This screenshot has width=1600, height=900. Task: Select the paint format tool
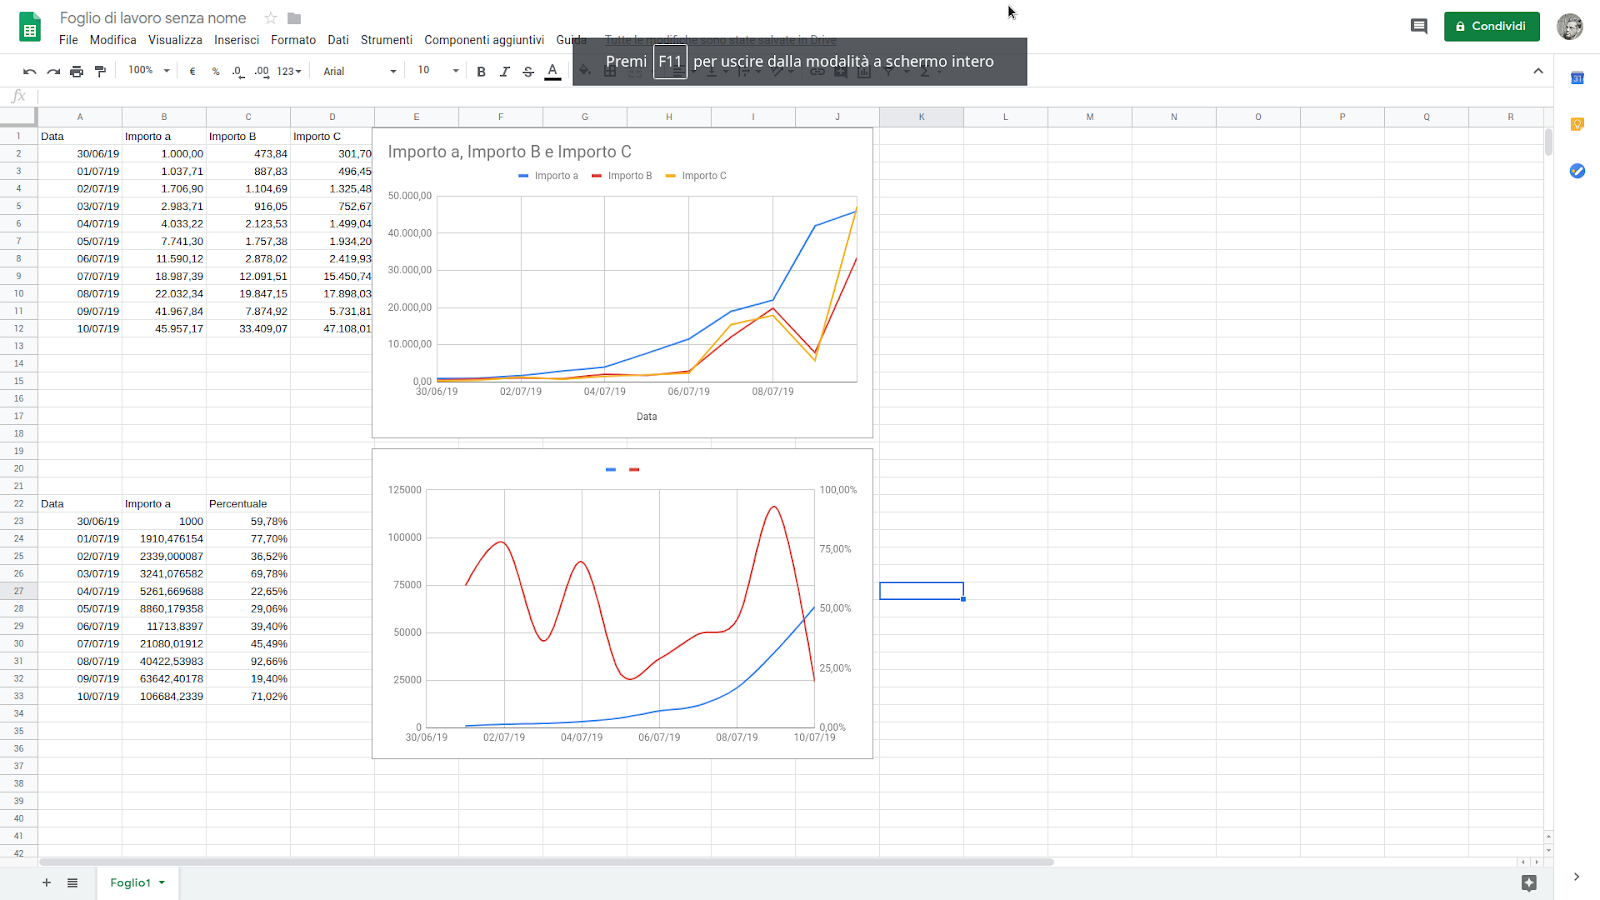tap(100, 71)
